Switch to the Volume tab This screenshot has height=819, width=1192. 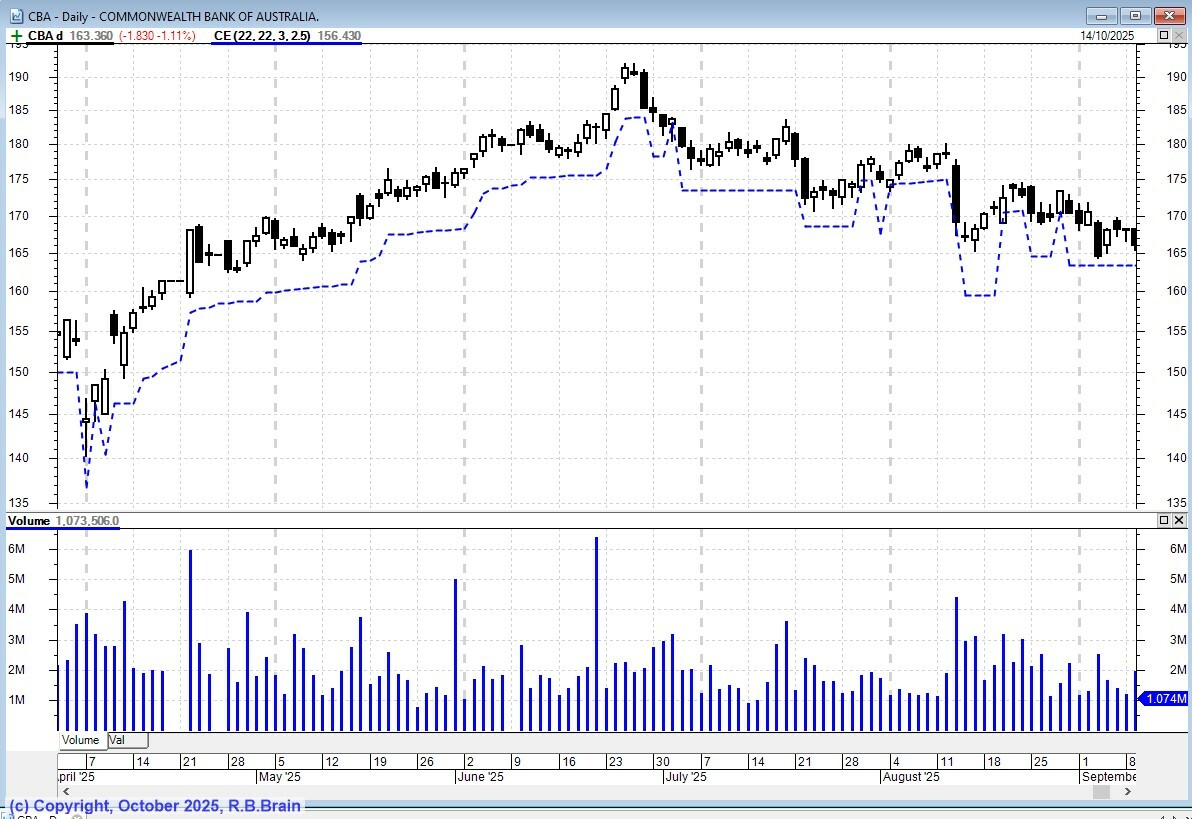click(x=81, y=740)
